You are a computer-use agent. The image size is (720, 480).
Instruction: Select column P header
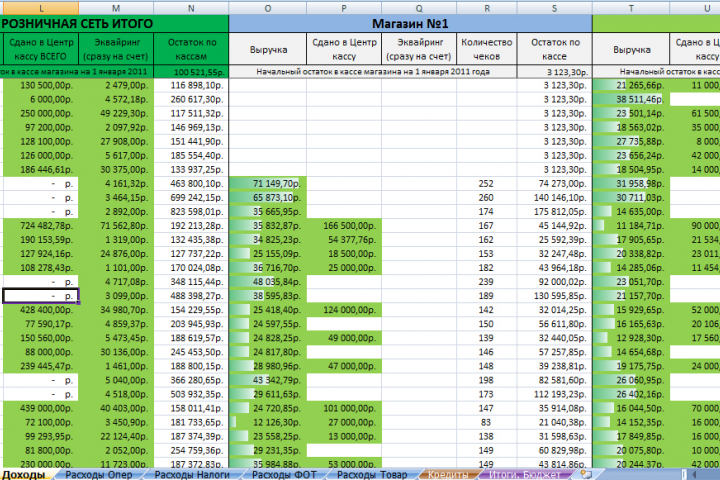tap(344, 8)
